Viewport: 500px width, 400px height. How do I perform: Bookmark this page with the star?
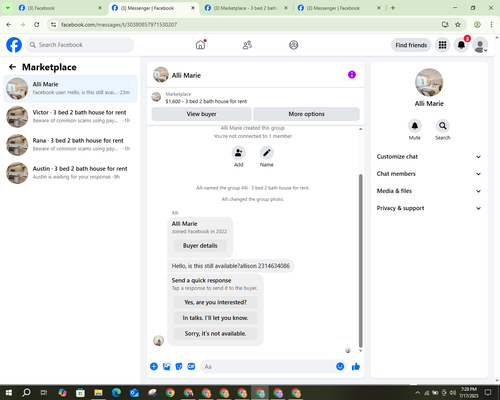coord(458,25)
